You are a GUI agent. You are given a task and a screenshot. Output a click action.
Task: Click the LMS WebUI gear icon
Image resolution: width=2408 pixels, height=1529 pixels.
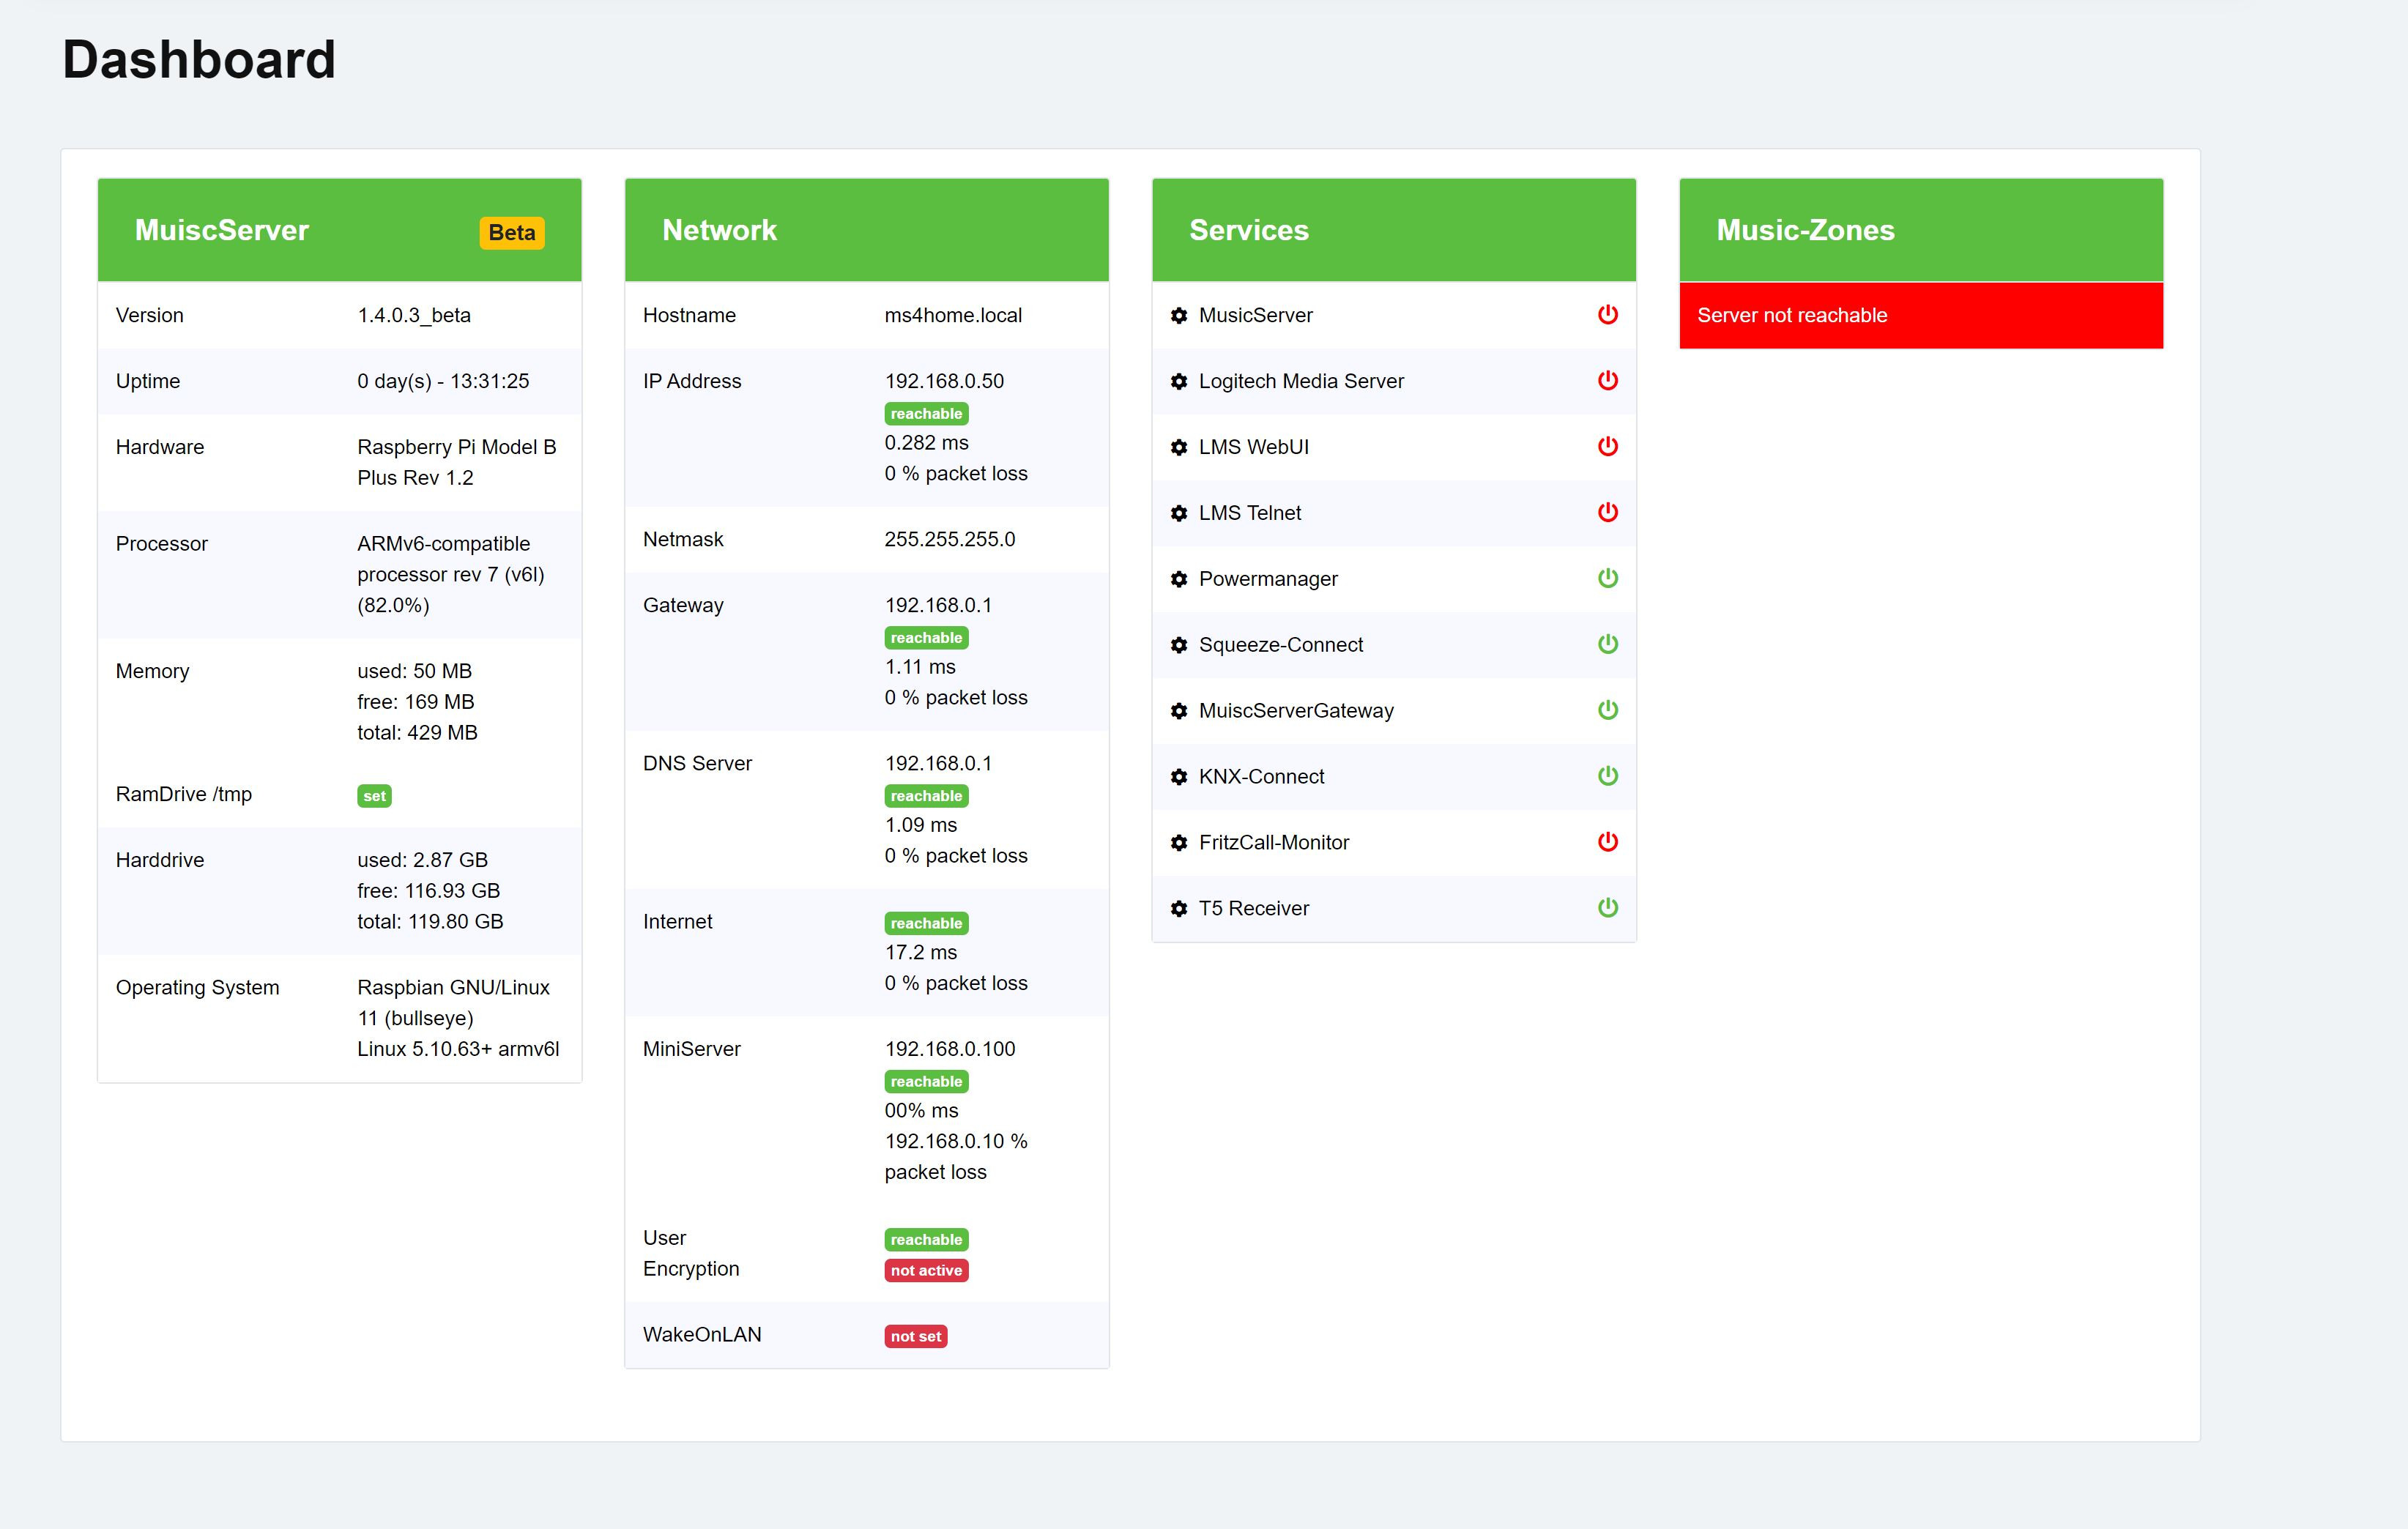1179,448
